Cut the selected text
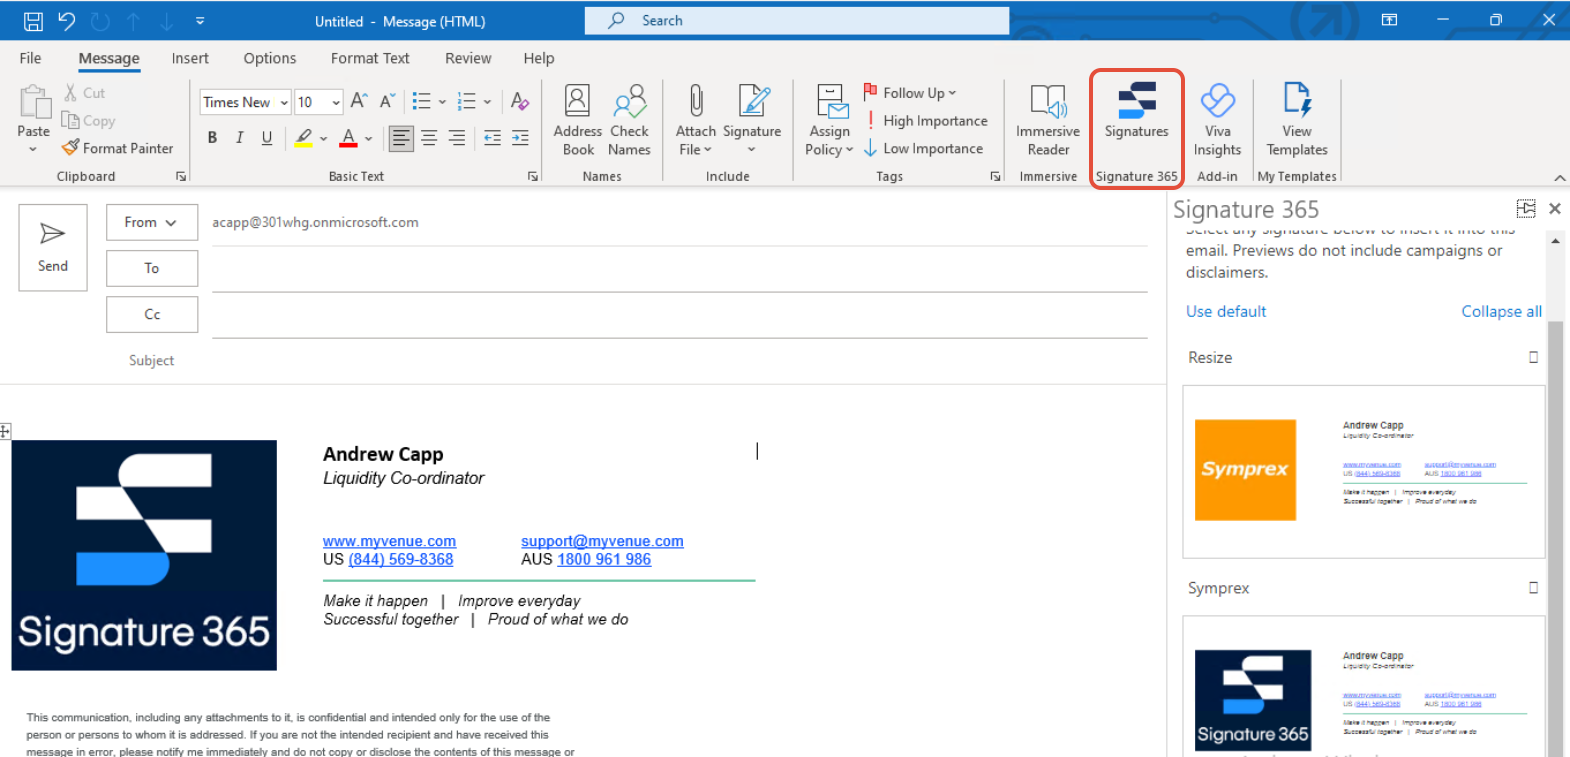 85,93
